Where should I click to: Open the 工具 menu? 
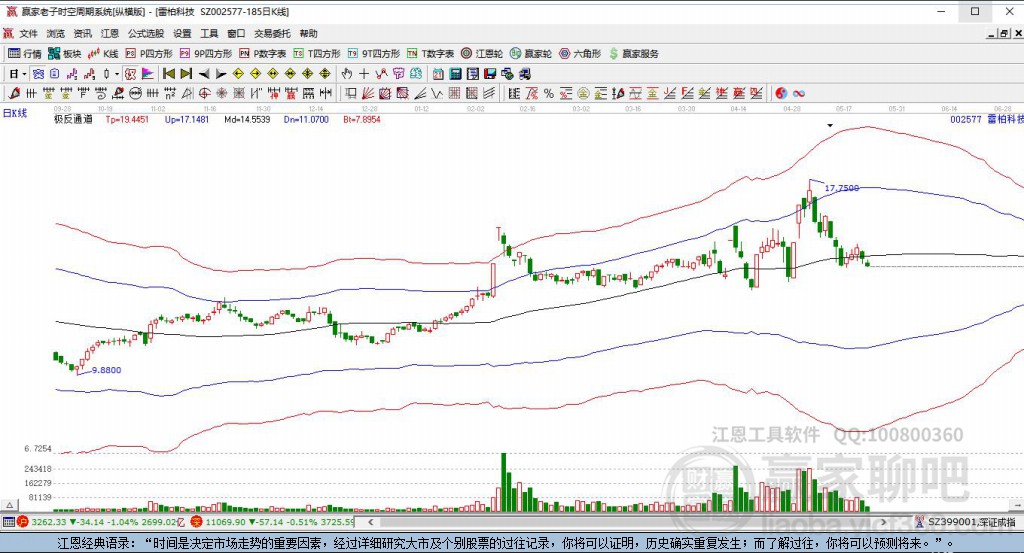[x=209, y=33]
